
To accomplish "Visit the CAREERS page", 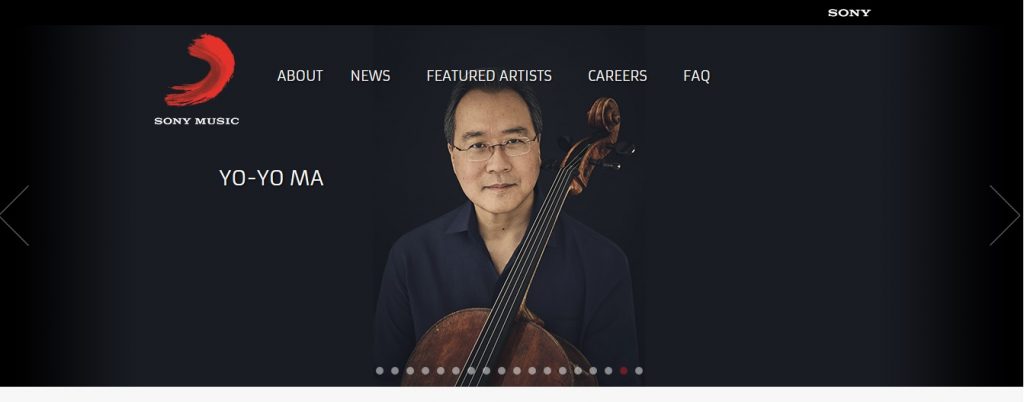I will [x=617, y=76].
